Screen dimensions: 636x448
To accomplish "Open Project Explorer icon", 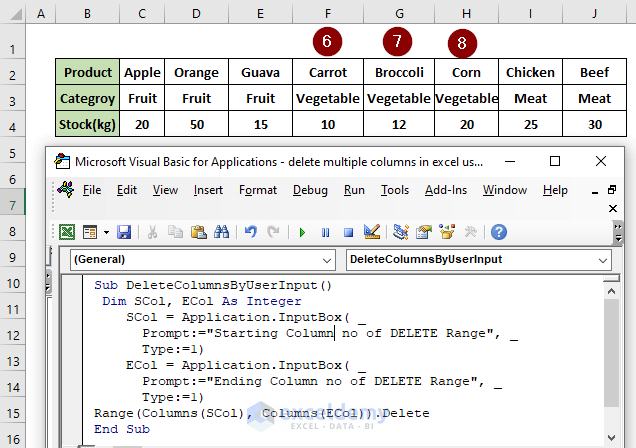I will click(x=400, y=232).
